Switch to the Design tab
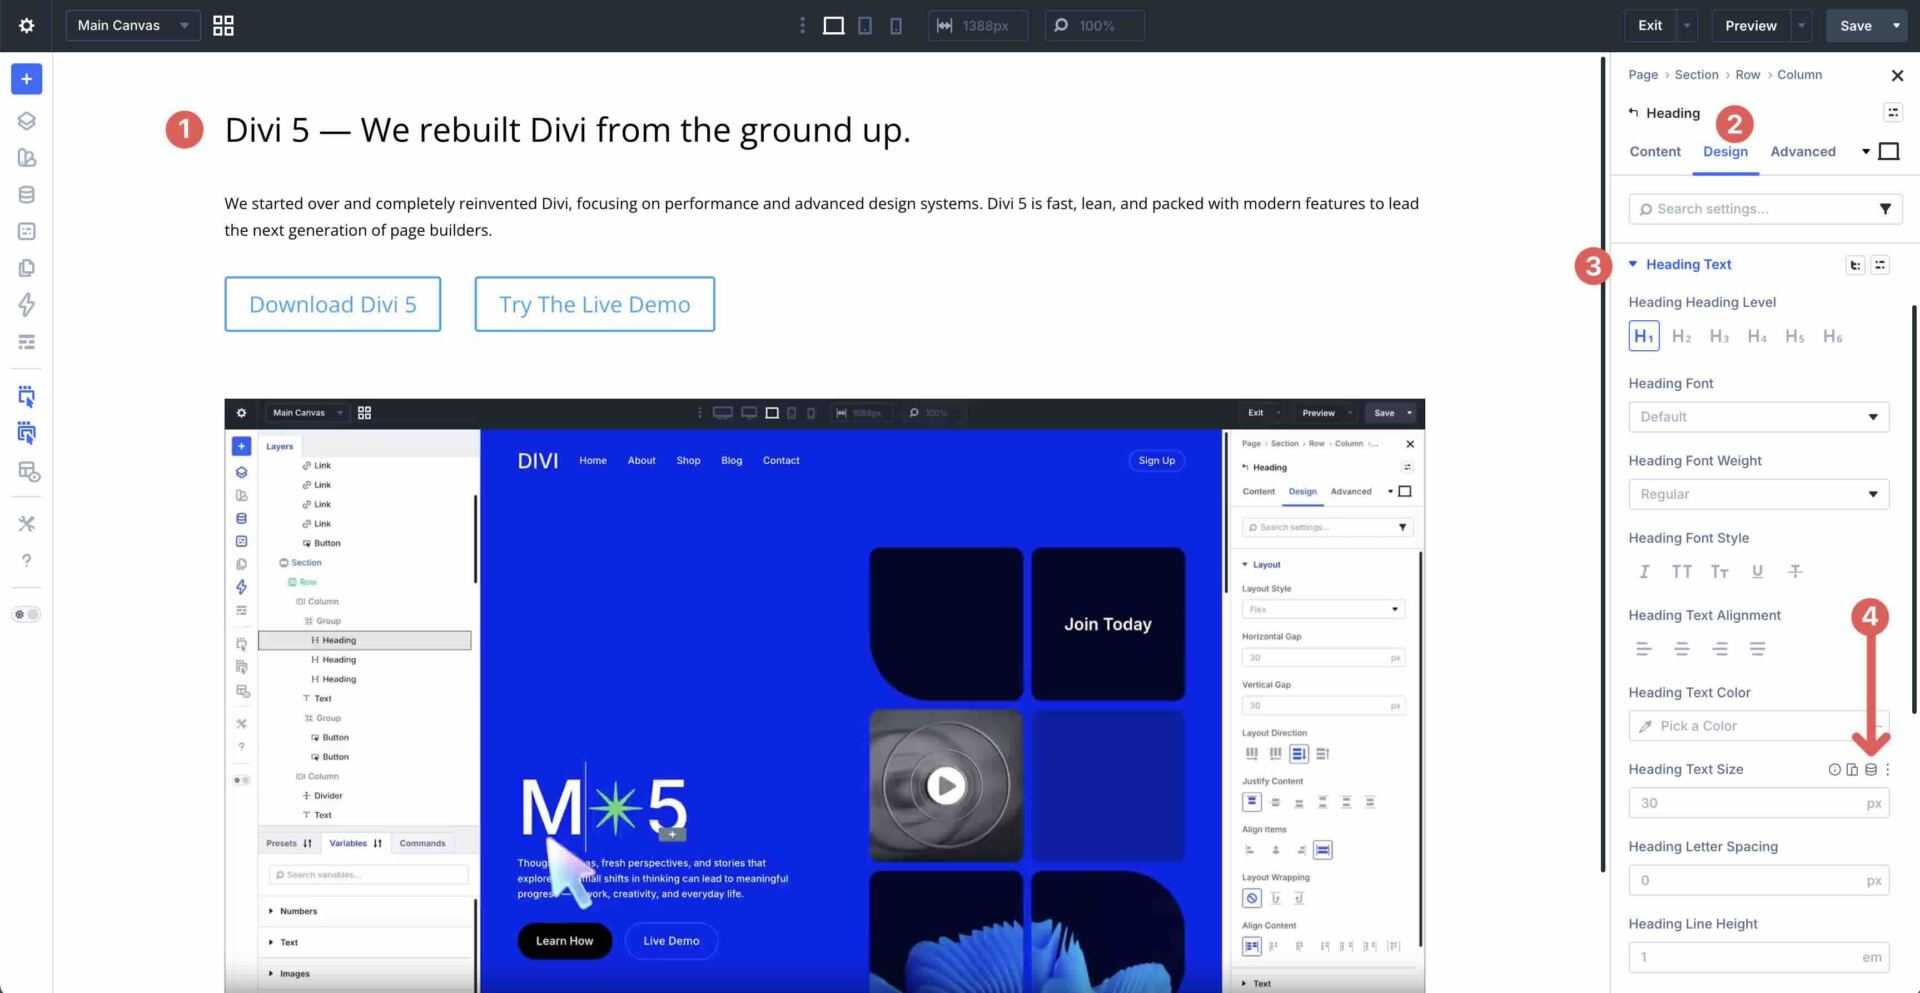This screenshot has width=1920, height=993. 1725,152
